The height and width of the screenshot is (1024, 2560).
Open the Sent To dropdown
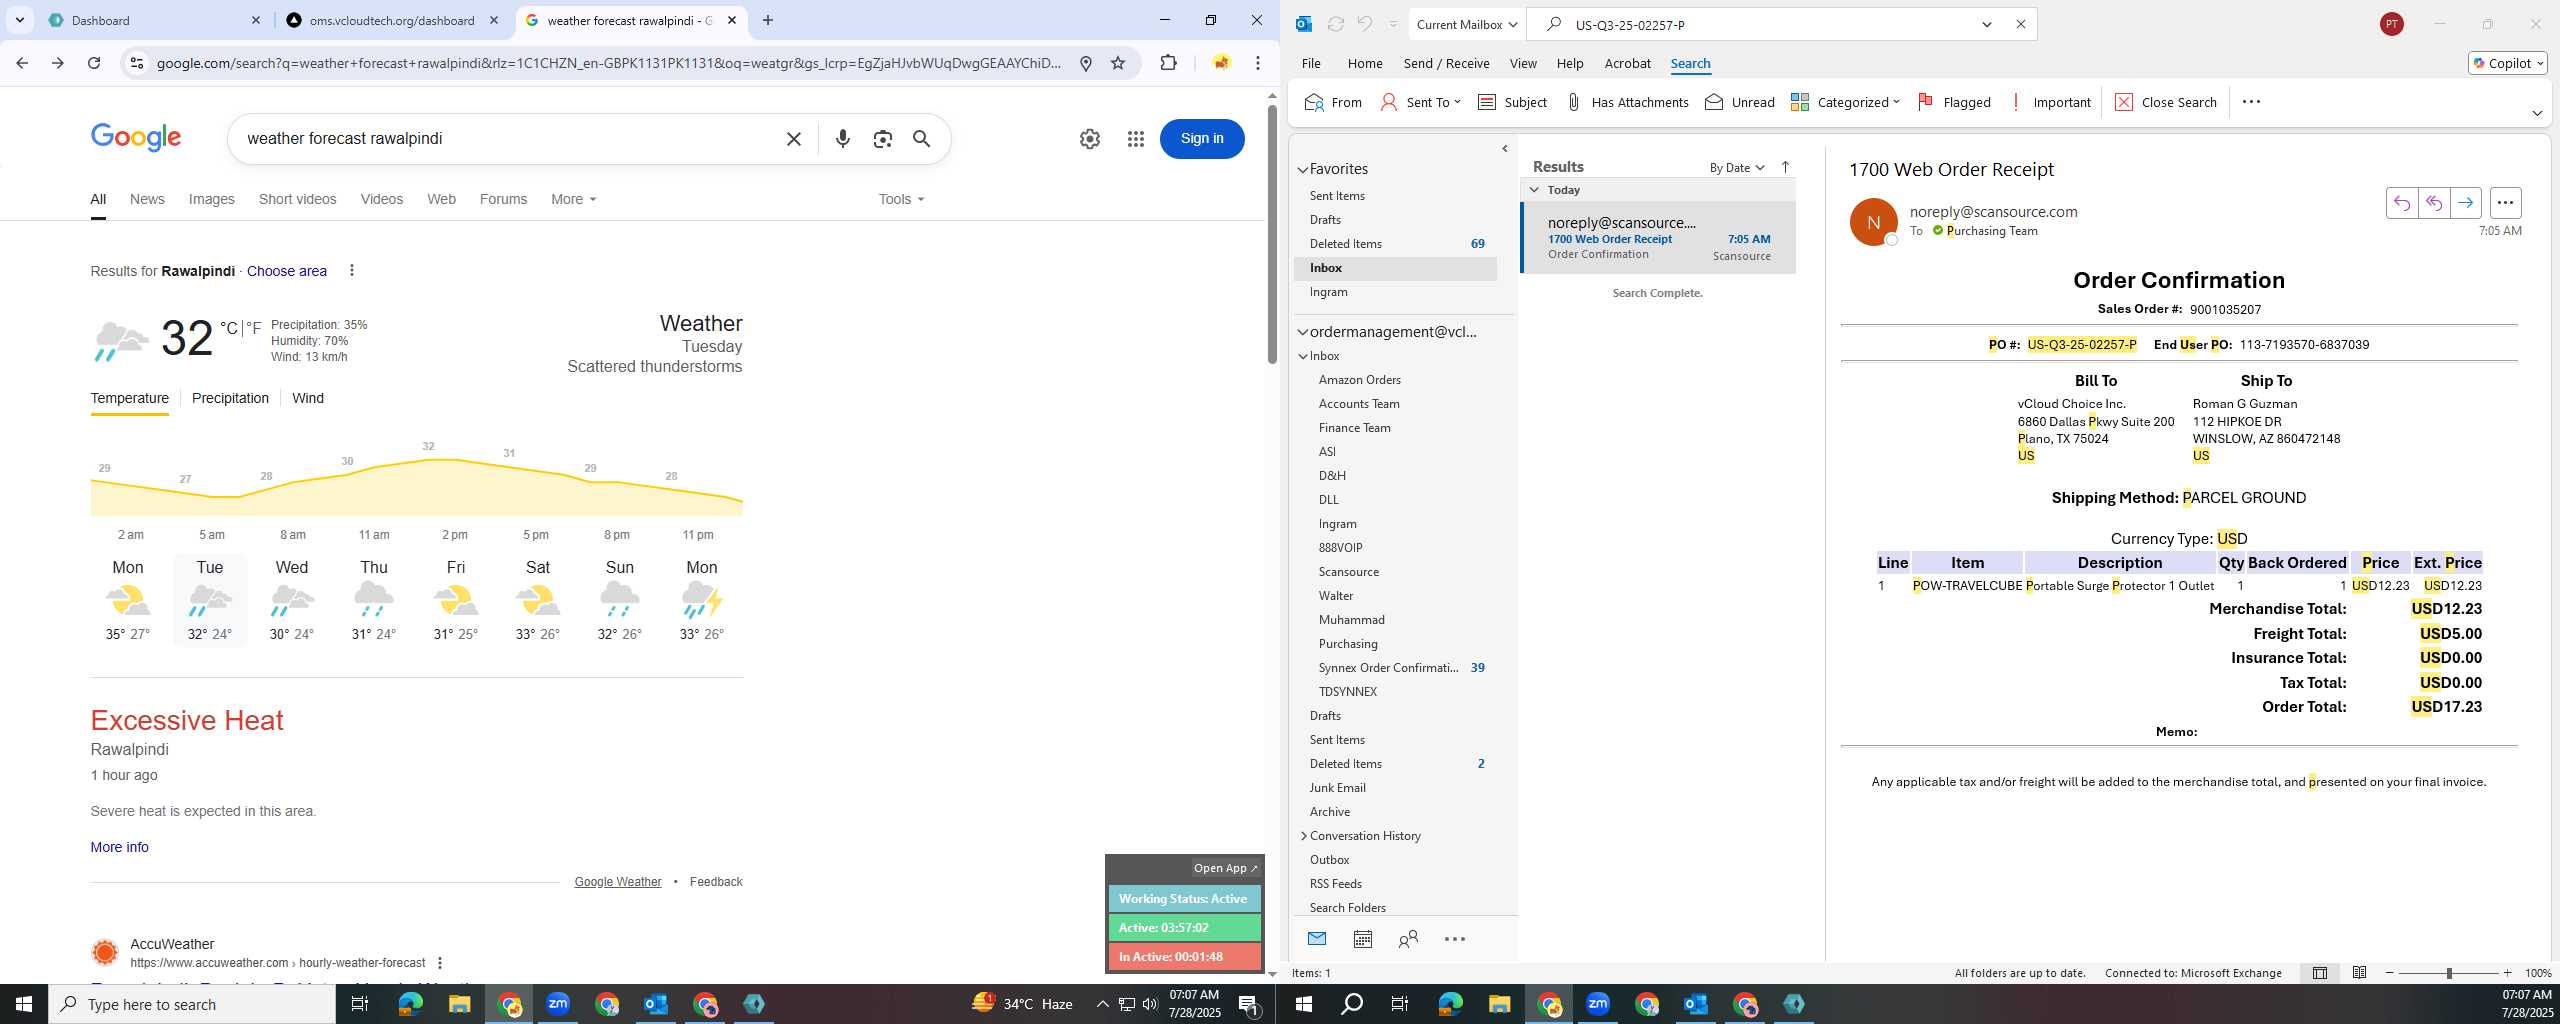click(x=1420, y=102)
